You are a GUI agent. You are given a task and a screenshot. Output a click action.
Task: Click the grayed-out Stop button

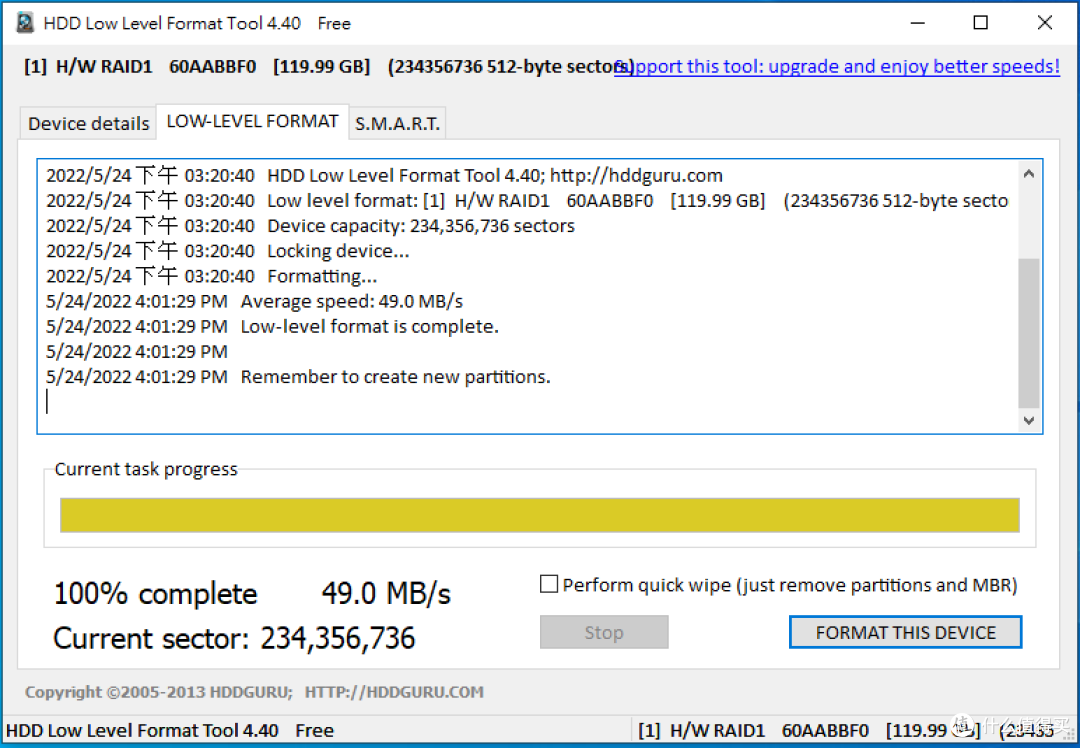pyautogui.click(x=604, y=632)
